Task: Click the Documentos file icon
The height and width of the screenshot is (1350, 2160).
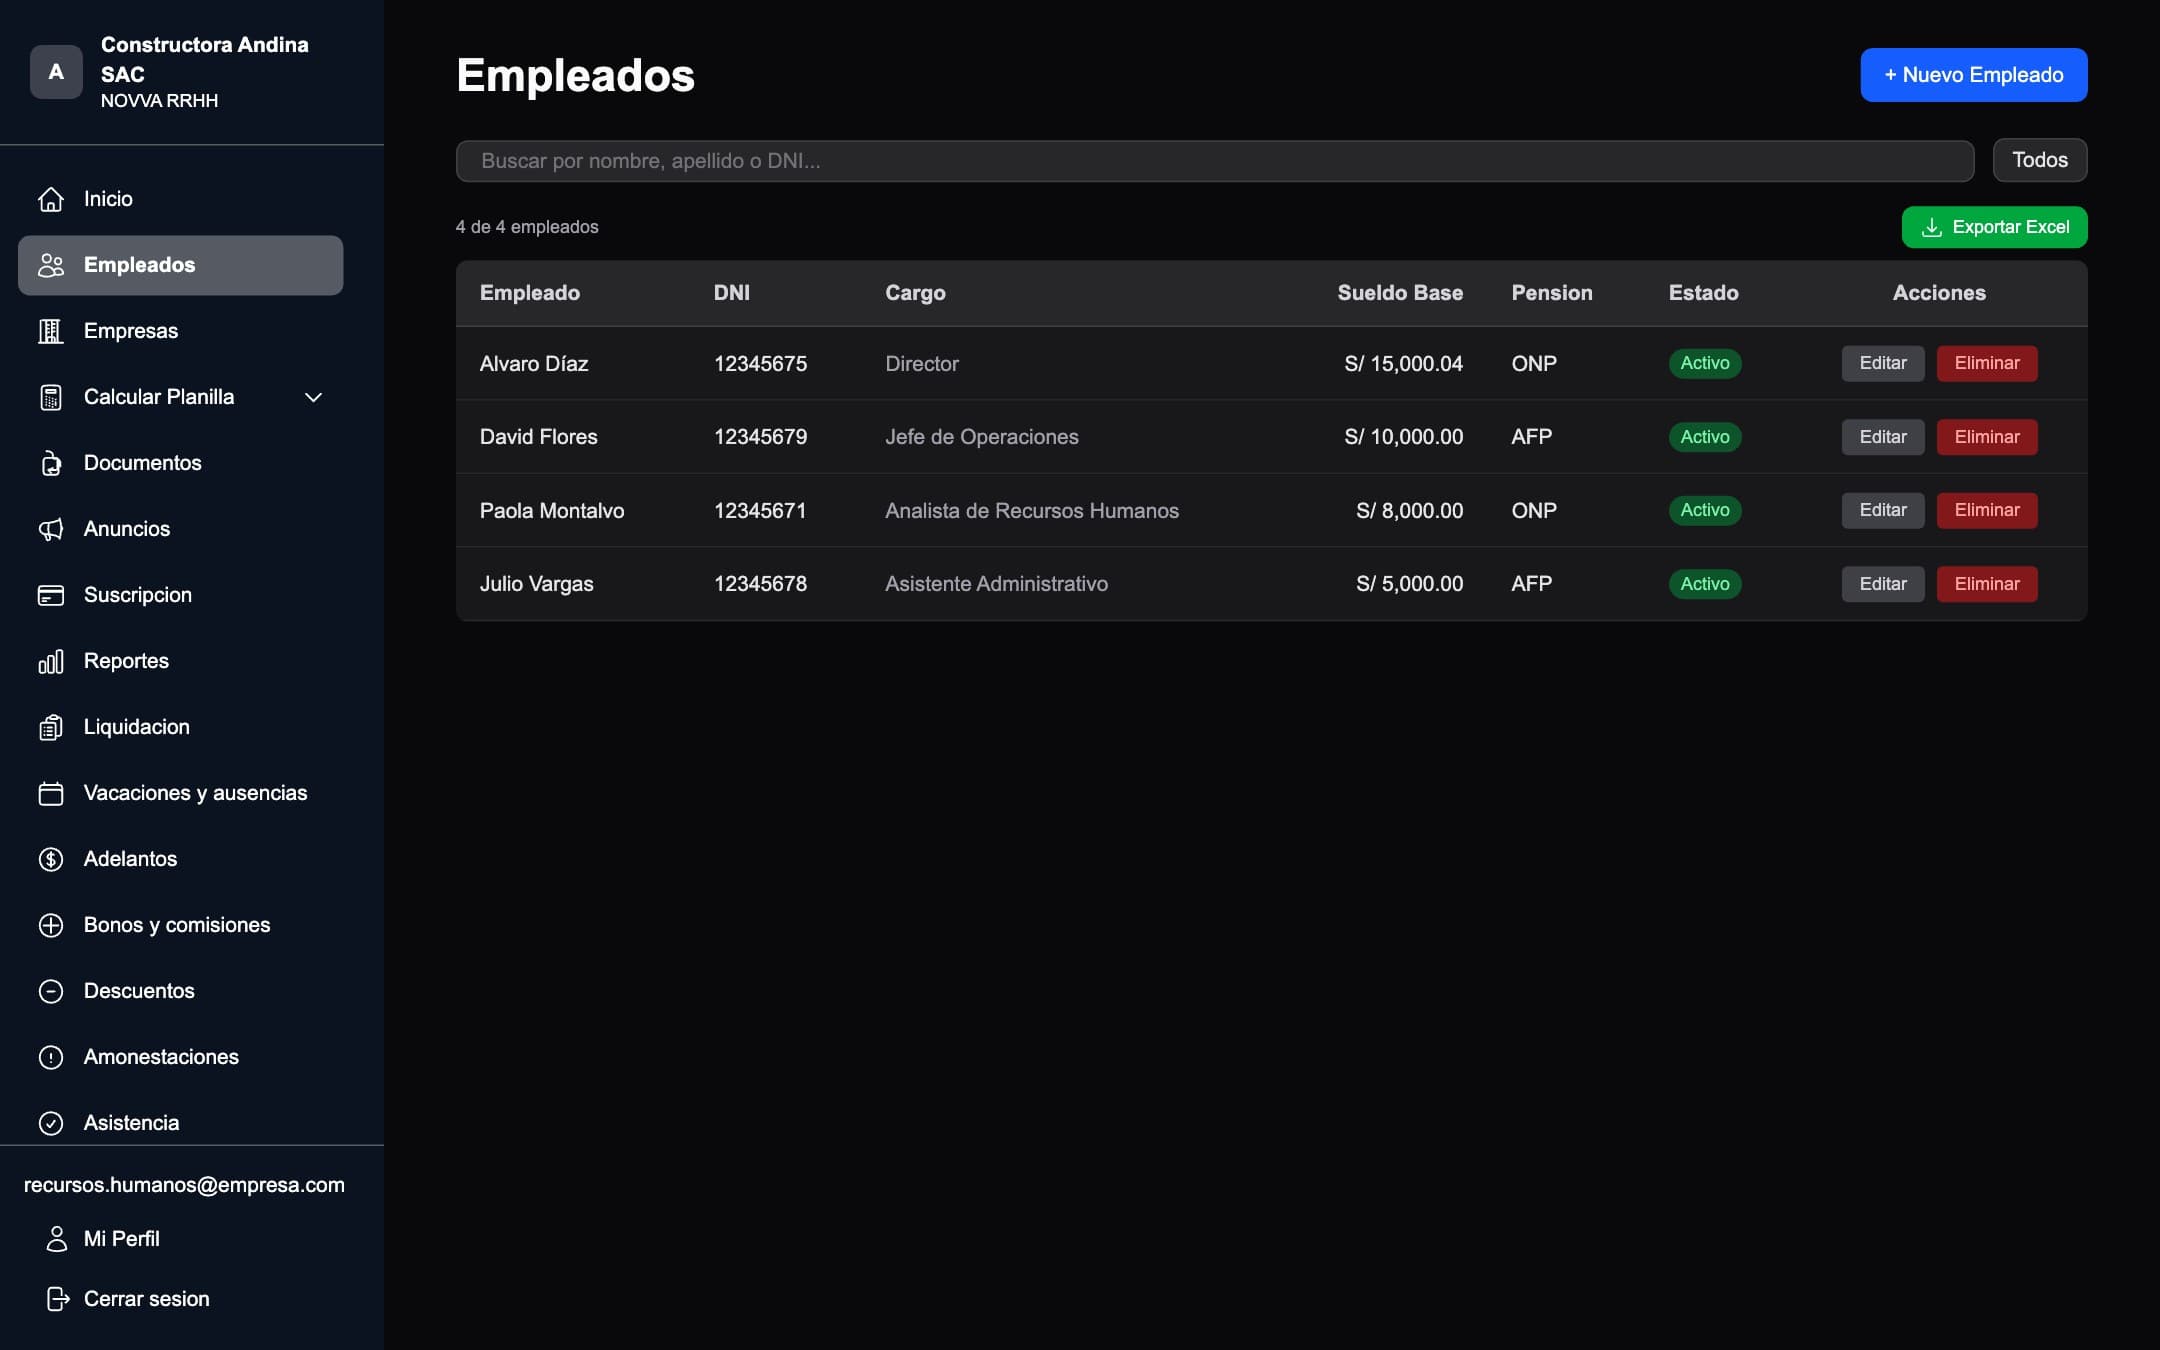Action: coord(51,463)
